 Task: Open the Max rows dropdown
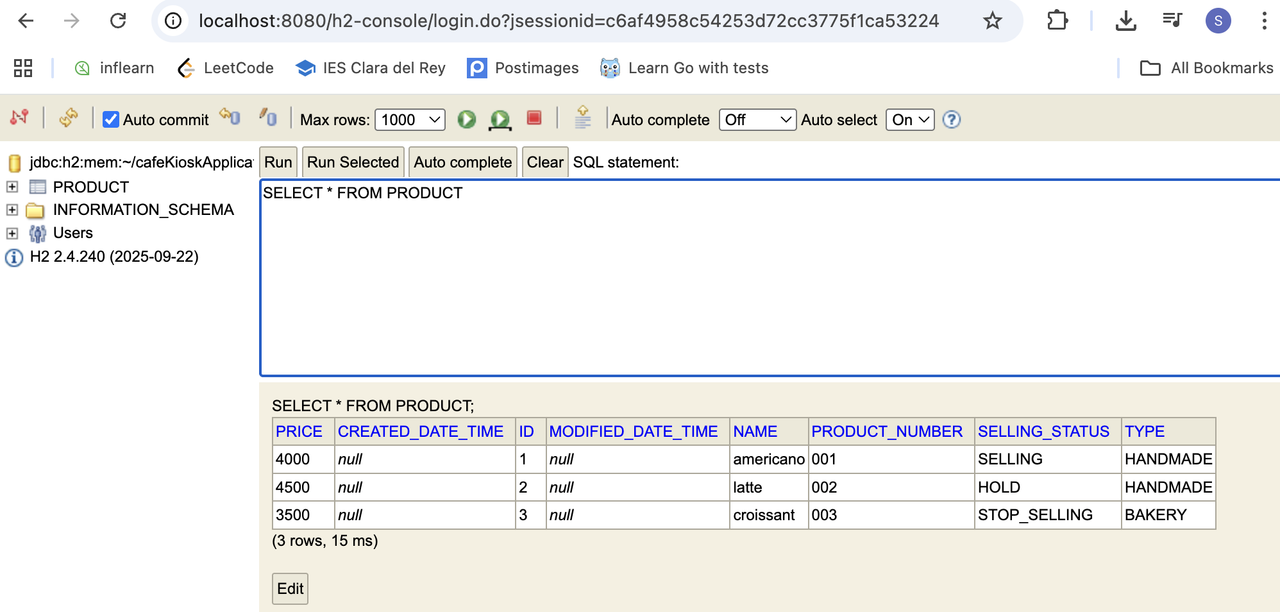point(410,119)
